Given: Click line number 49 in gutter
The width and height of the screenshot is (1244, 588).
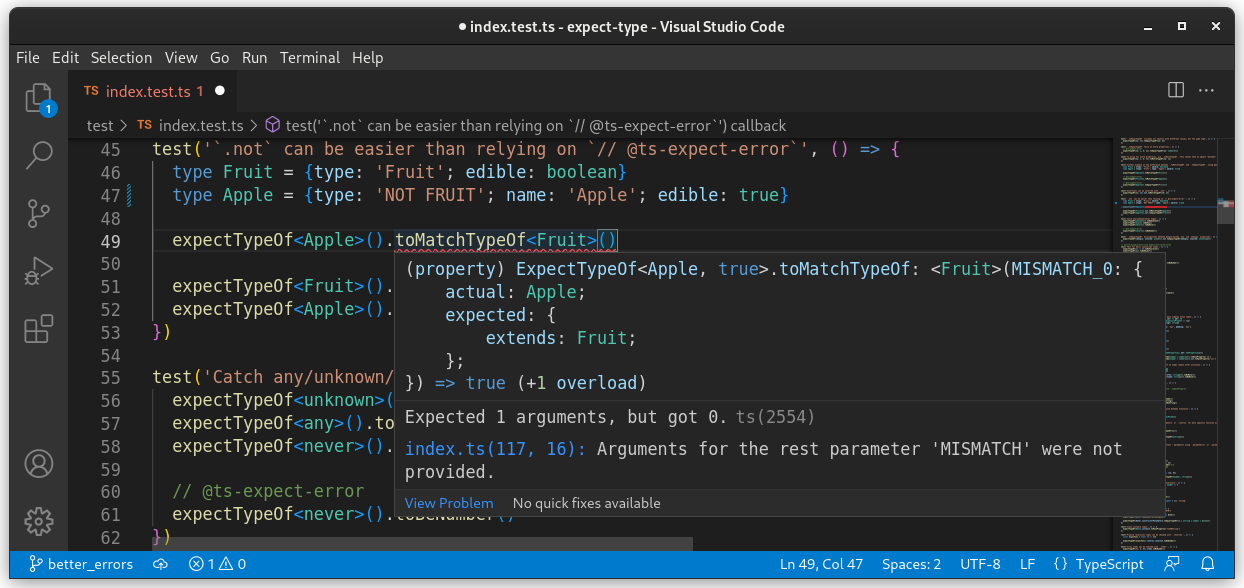Looking at the screenshot, I should click(x=110, y=241).
